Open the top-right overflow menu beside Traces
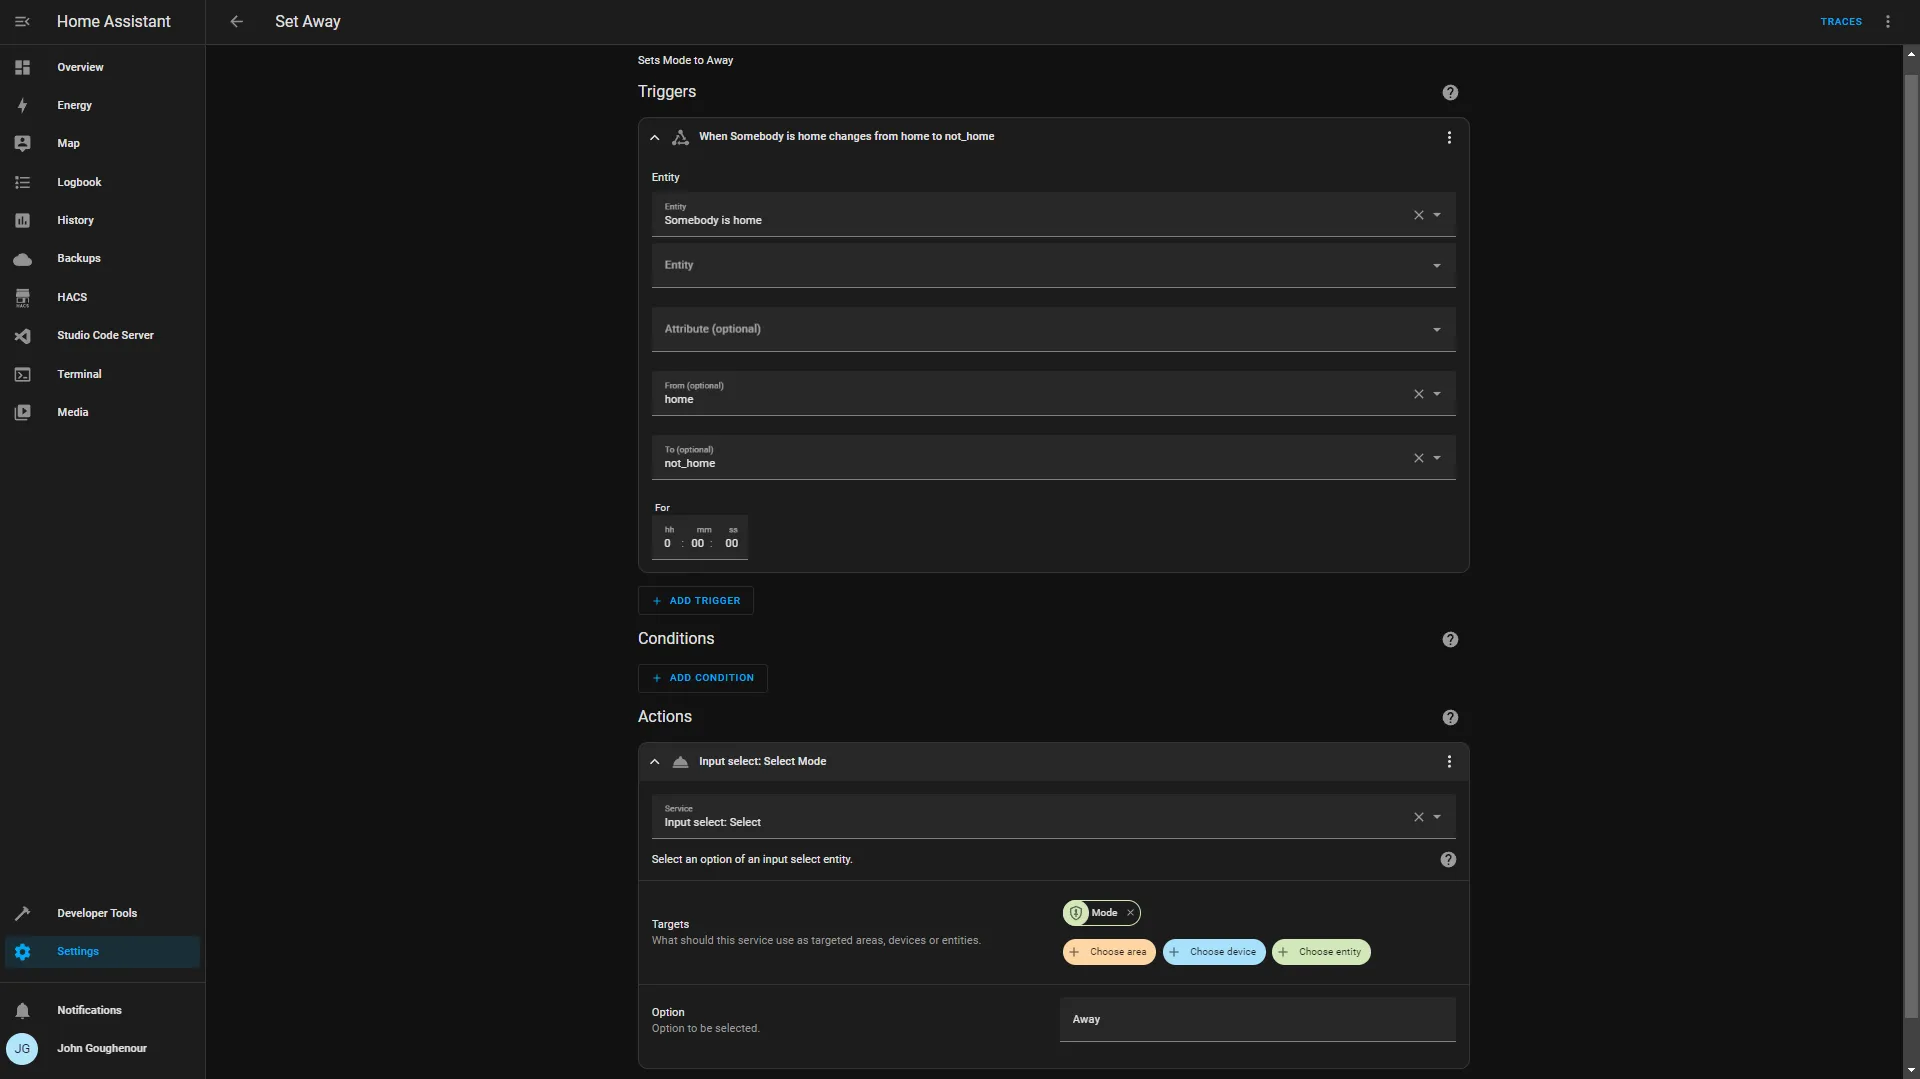 coord(1888,21)
